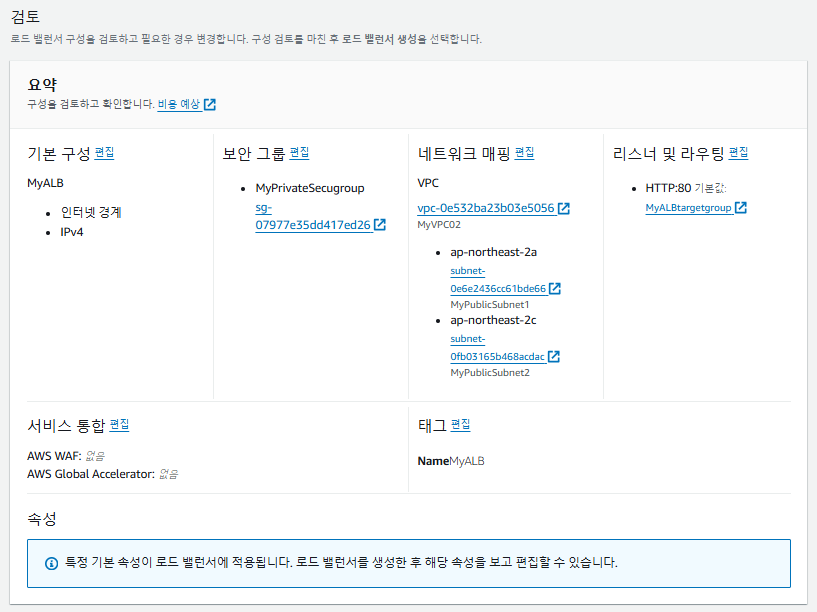The image size is (817, 612).
Task: Click the ap-northeast-2a zone text
Action: click(493, 252)
